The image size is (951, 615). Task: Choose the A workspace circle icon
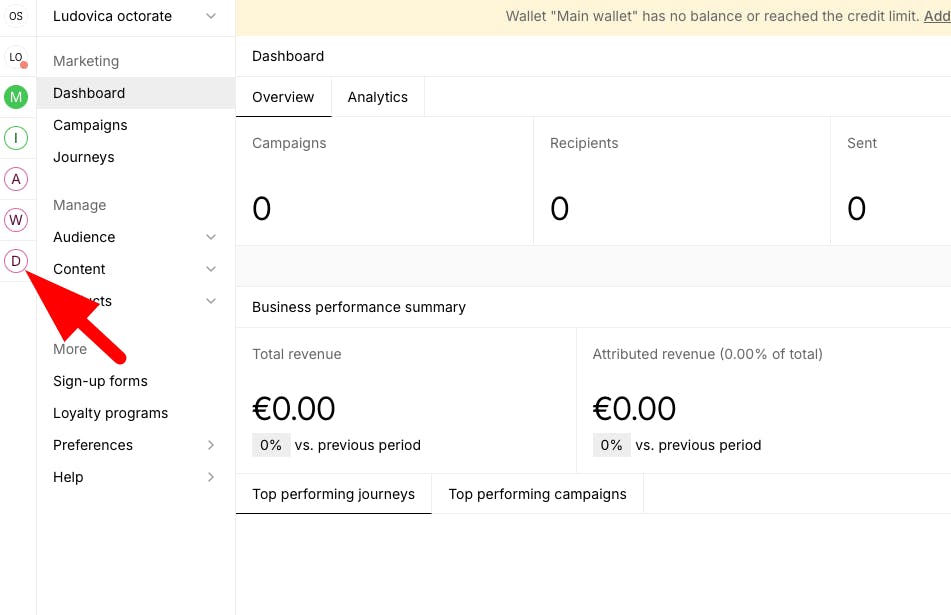[16, 179]
